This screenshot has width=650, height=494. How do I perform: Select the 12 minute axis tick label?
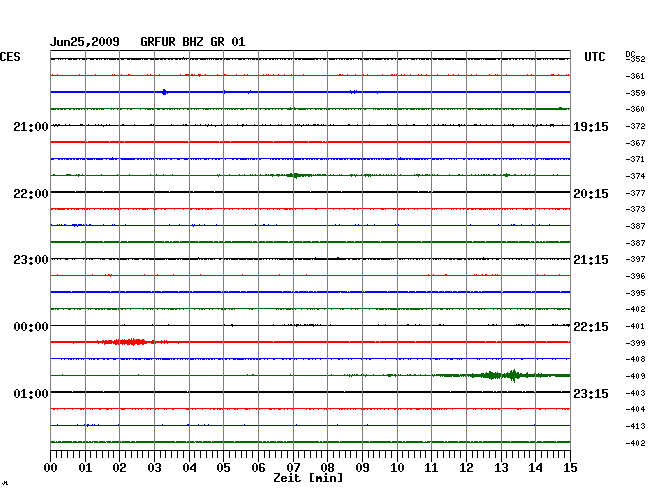pyautogui.click(x=466, y=468)
